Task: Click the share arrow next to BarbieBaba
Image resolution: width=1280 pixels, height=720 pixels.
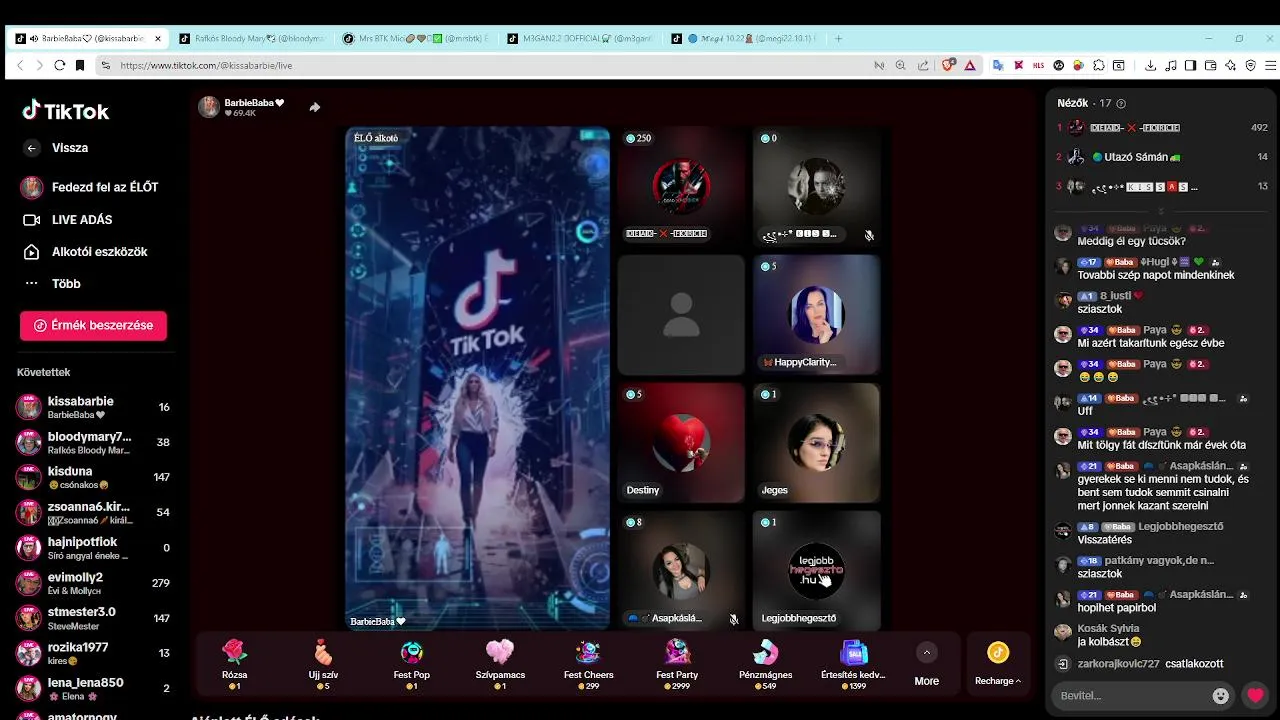Action: [314, 107]
